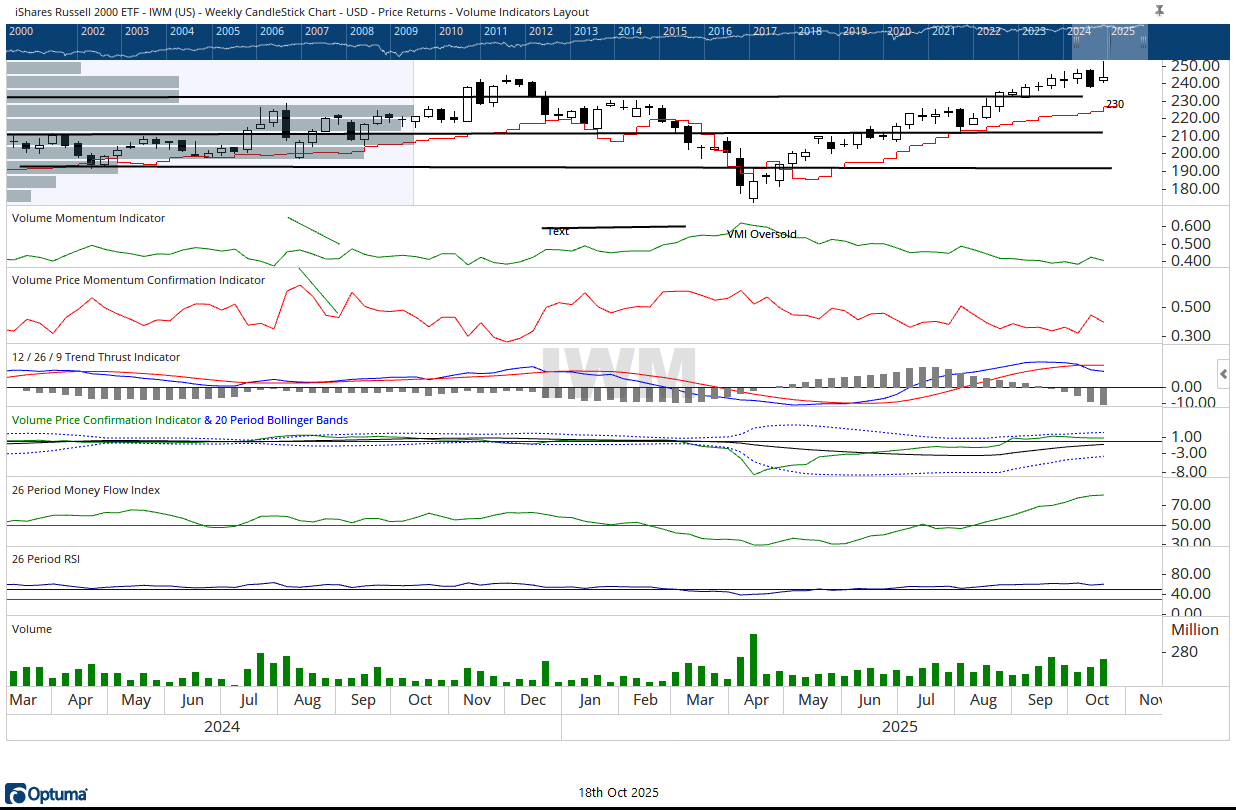The width and height of the screenshot is (1236, 810).
Task: Select the 'VMI Oversold' text annotation
Action: coord(761,234)
